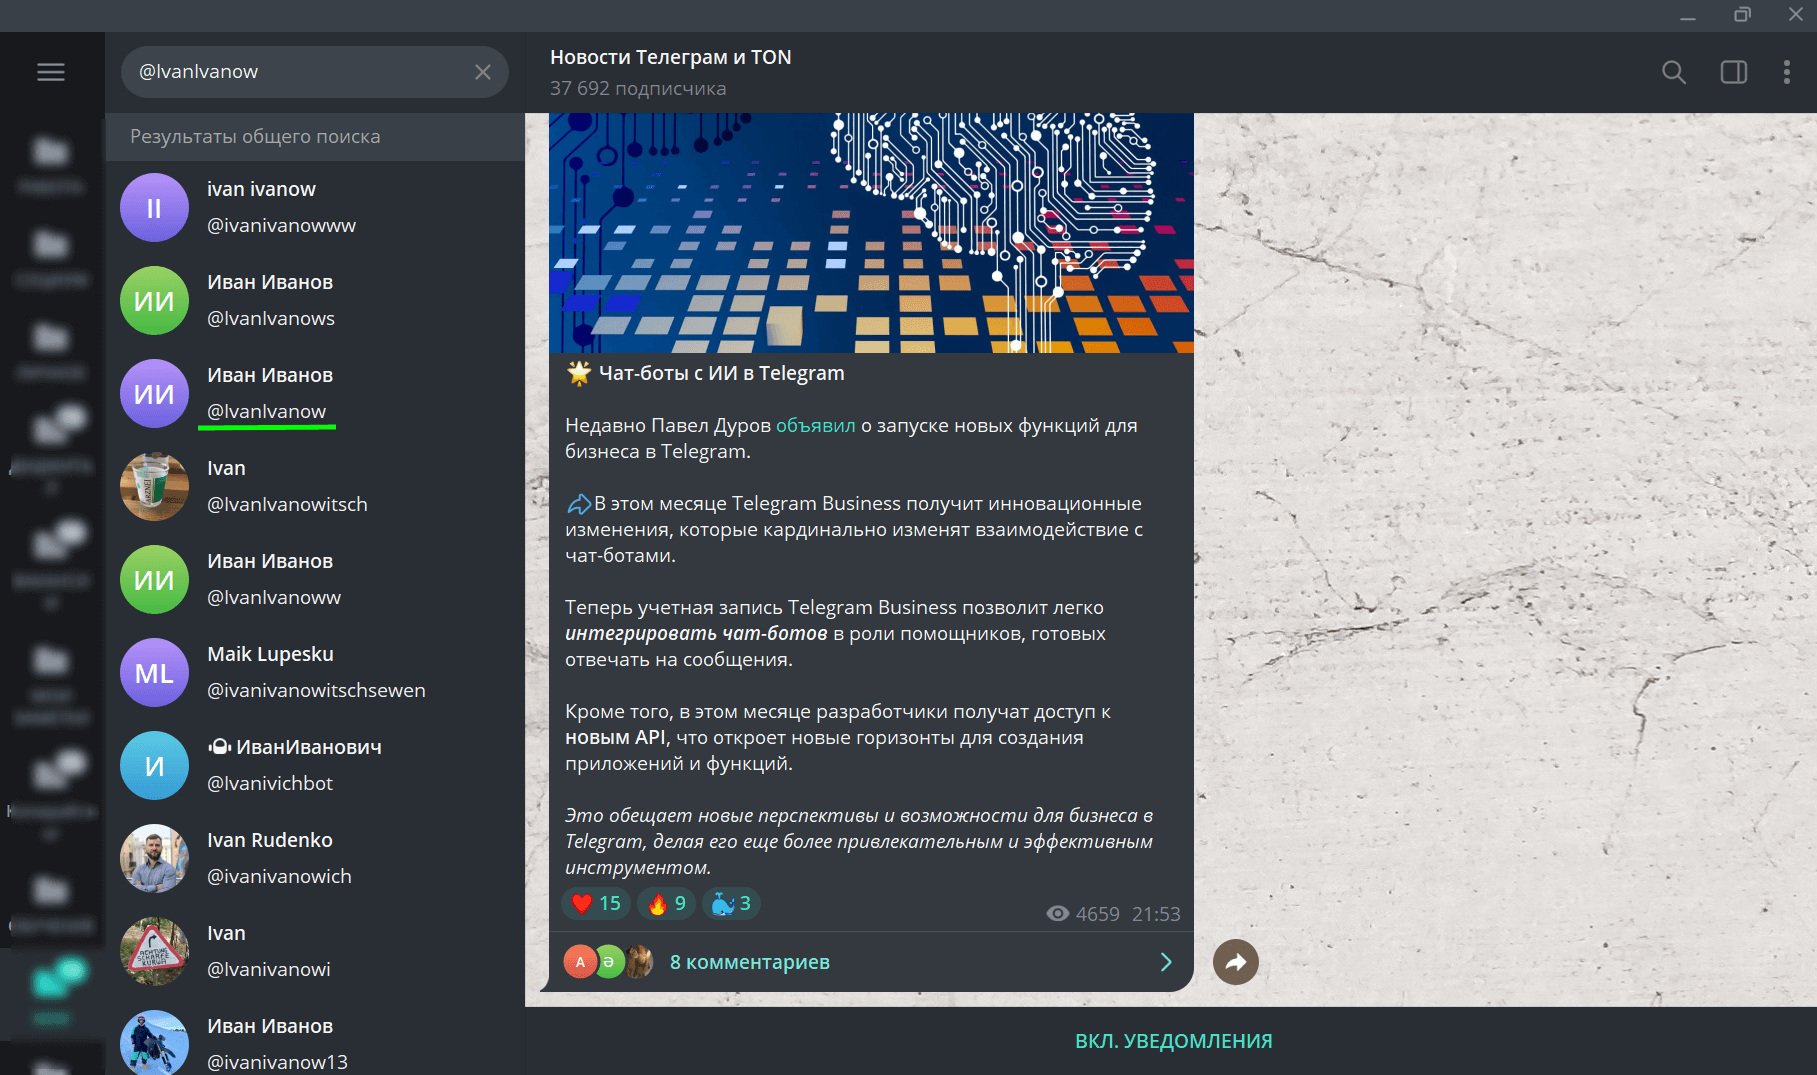Open channel info from Новости Телеграм и TON title

click(x=671, y=57)
